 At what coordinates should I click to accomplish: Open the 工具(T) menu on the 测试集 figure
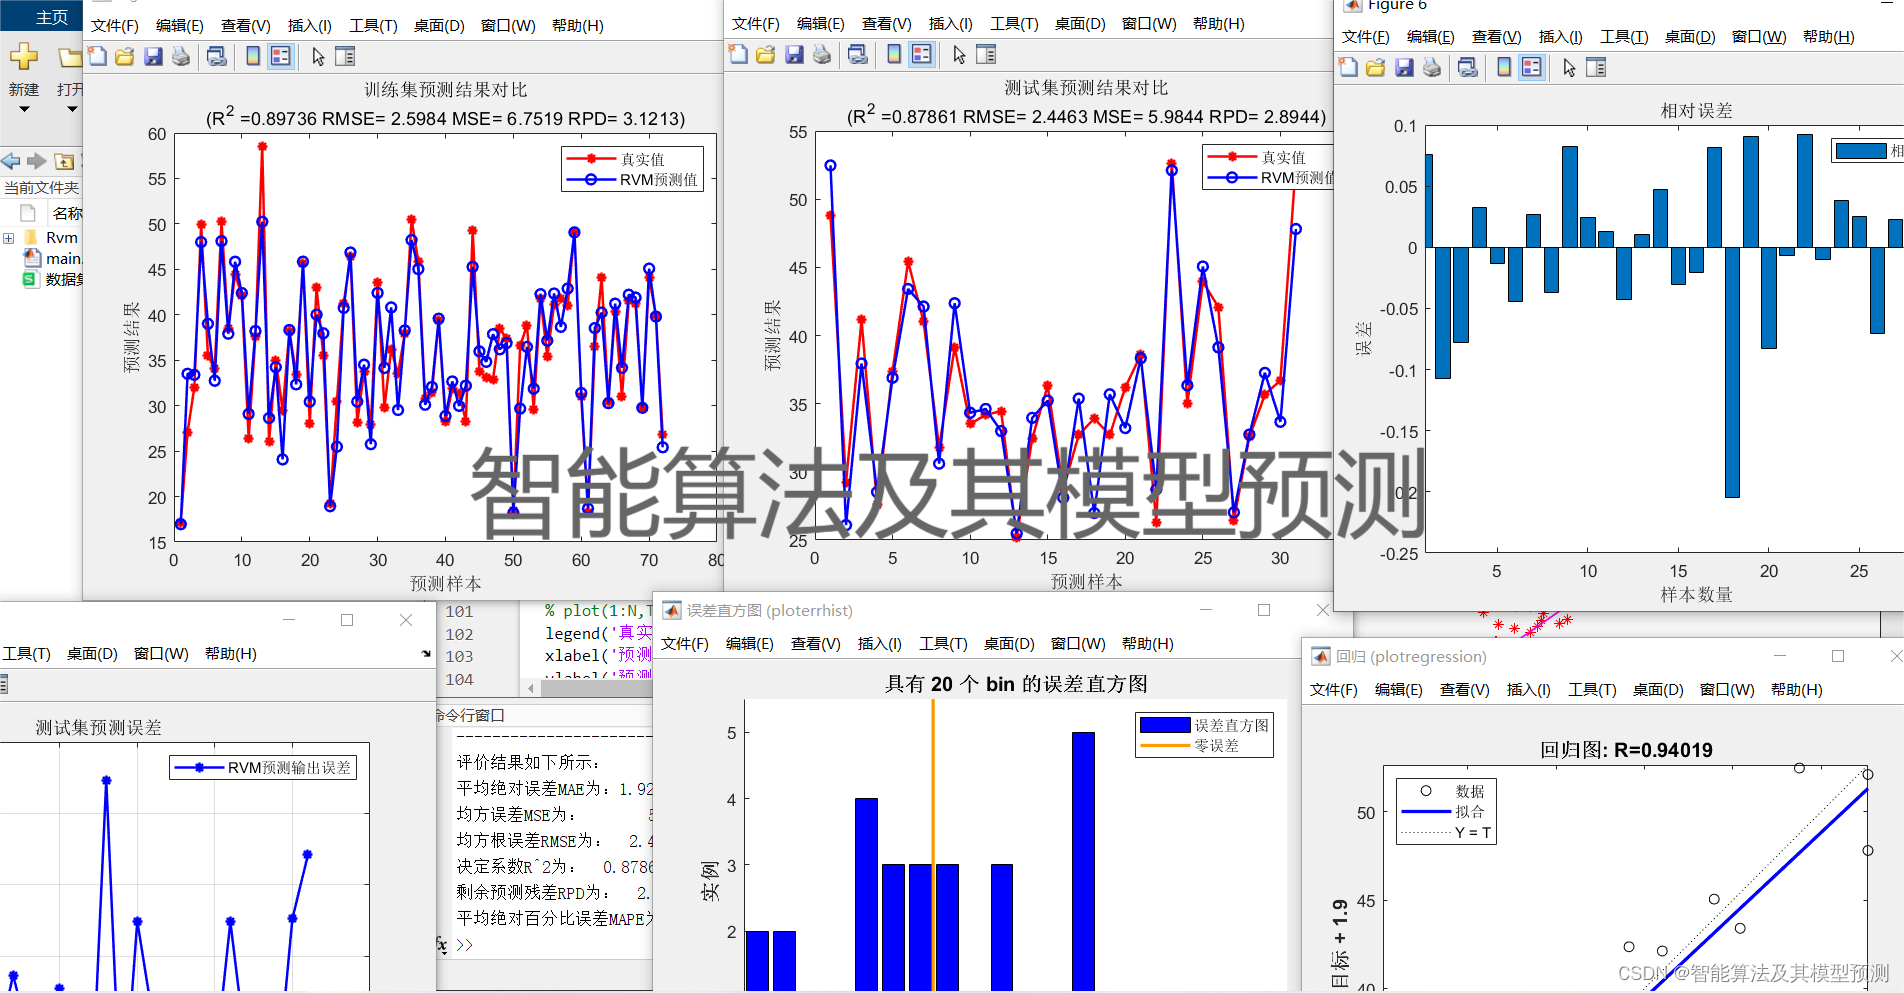(1013, 24)
